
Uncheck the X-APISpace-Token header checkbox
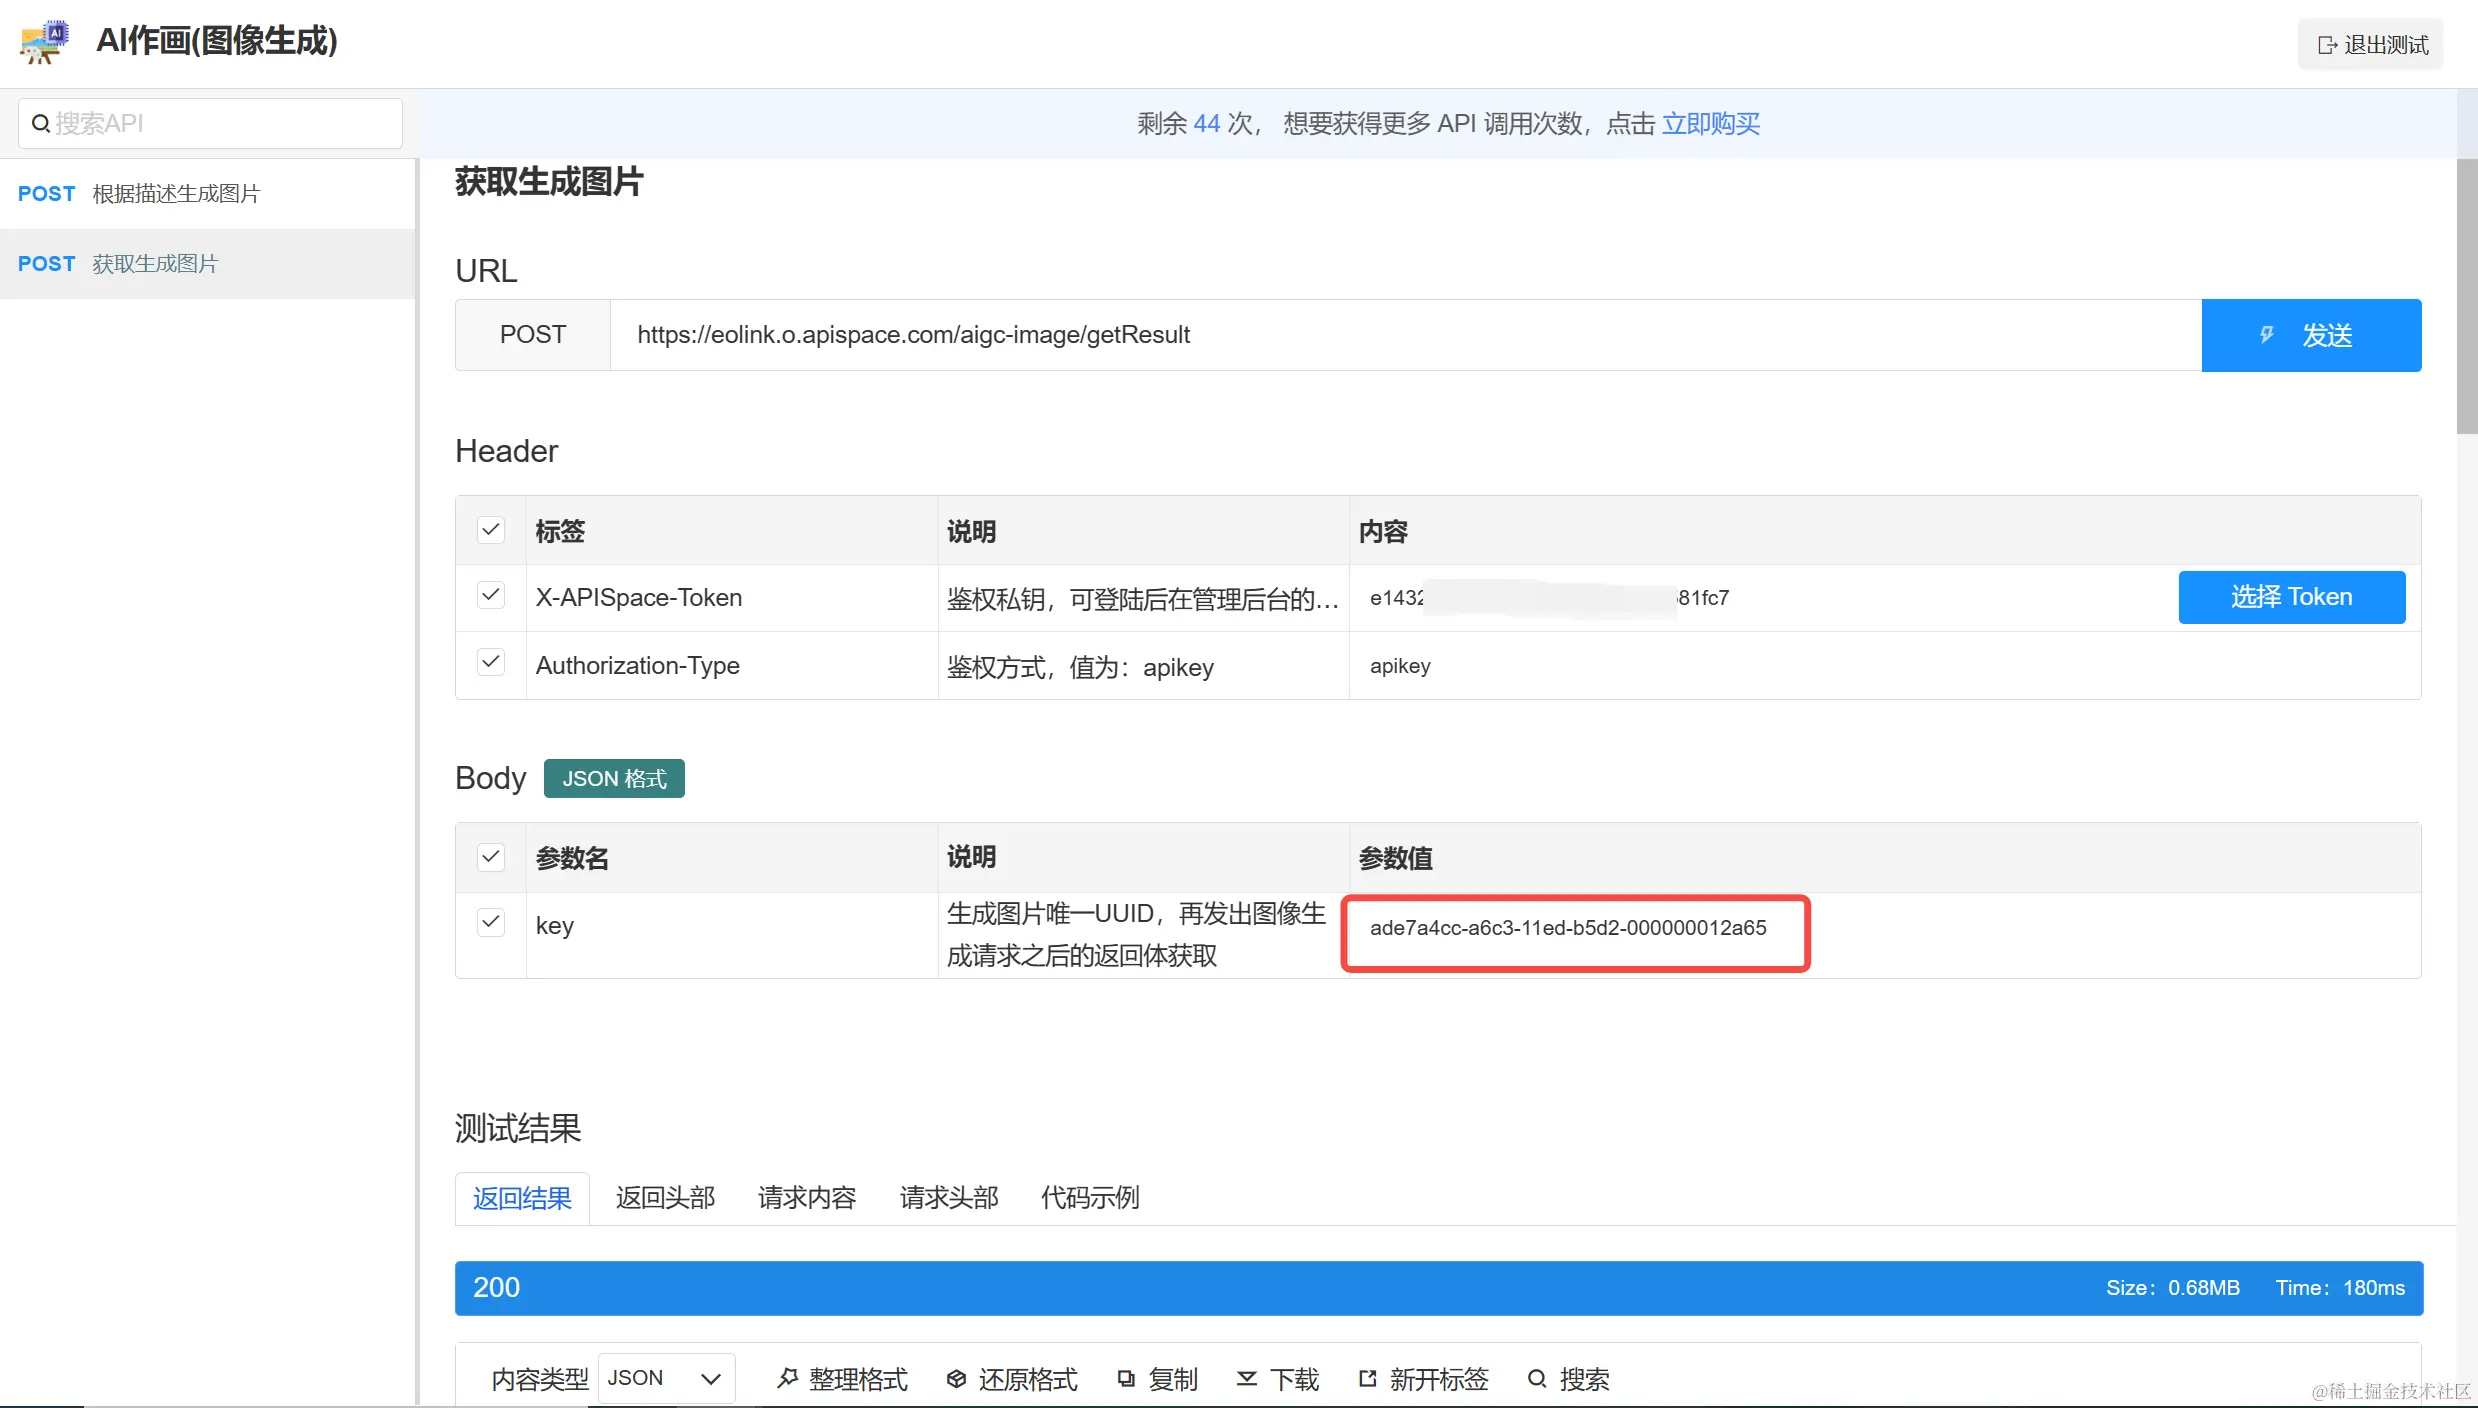pos(491,596)
